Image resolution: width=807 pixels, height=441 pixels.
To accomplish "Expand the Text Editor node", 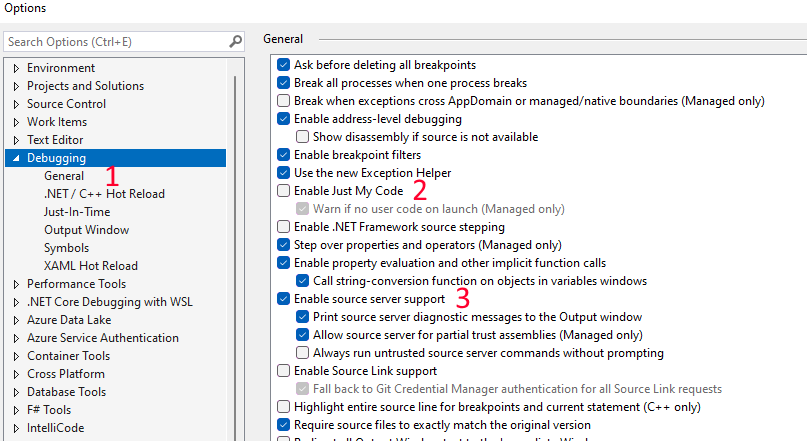I will pos(16,140).
